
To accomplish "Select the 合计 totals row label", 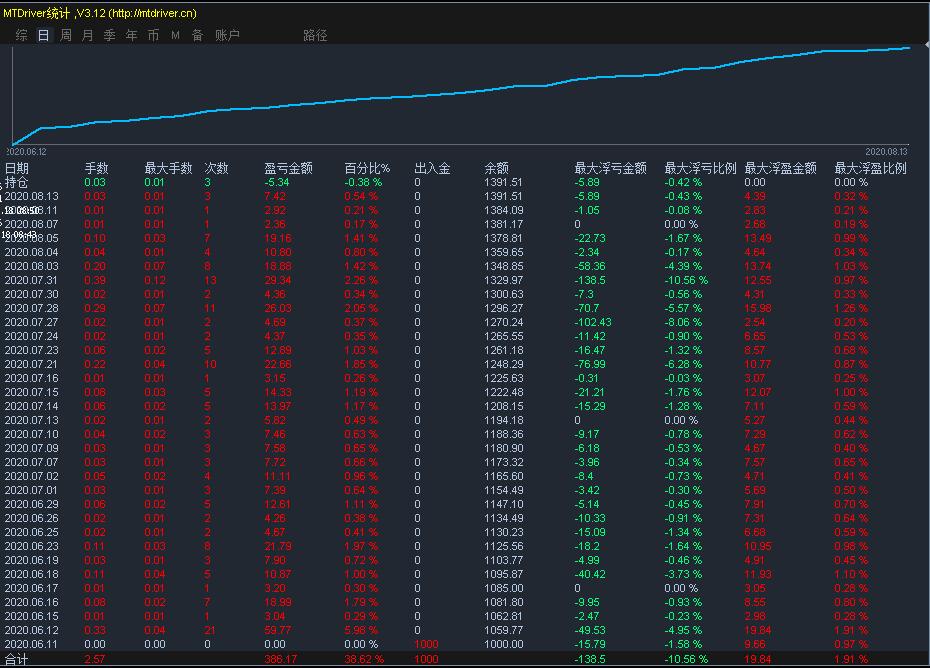I will [17, 659].
